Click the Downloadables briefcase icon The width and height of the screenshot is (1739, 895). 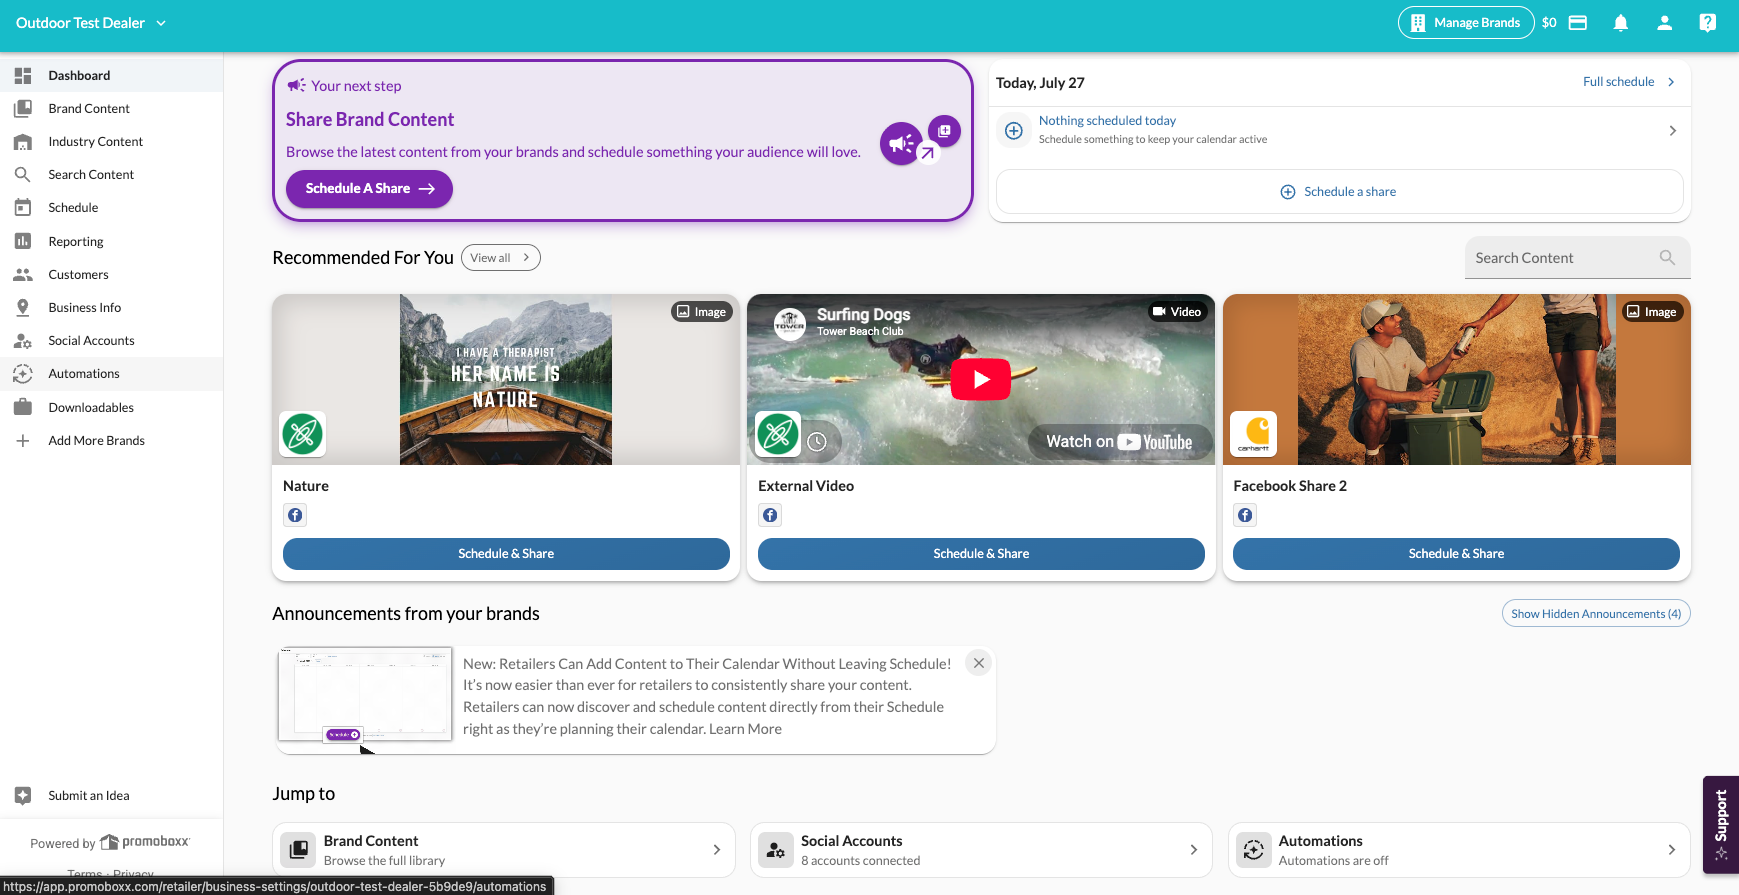tap(23, 407)
